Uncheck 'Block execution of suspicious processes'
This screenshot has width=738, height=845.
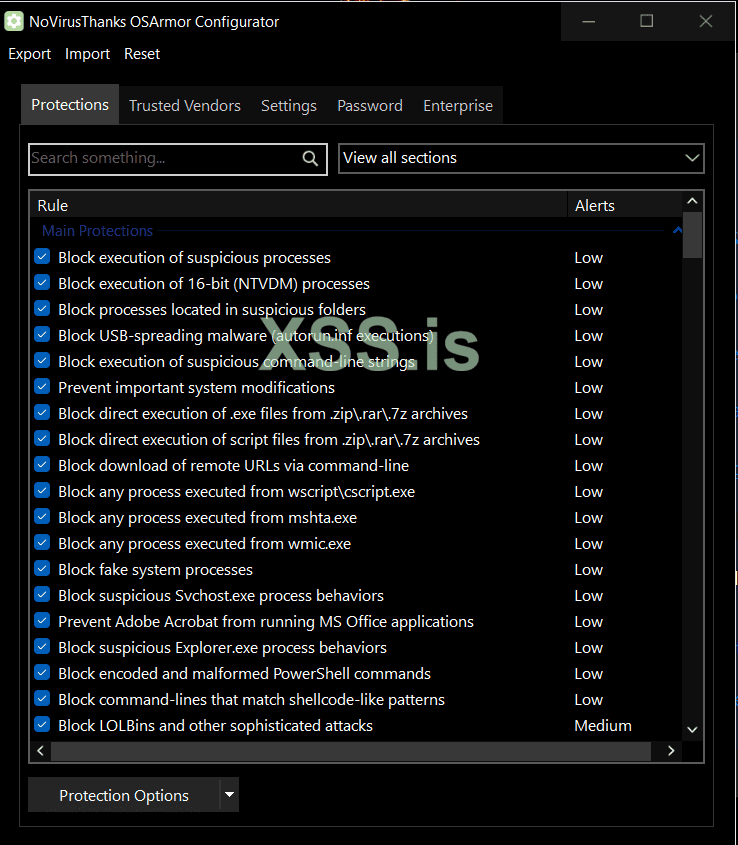(42, 257)
